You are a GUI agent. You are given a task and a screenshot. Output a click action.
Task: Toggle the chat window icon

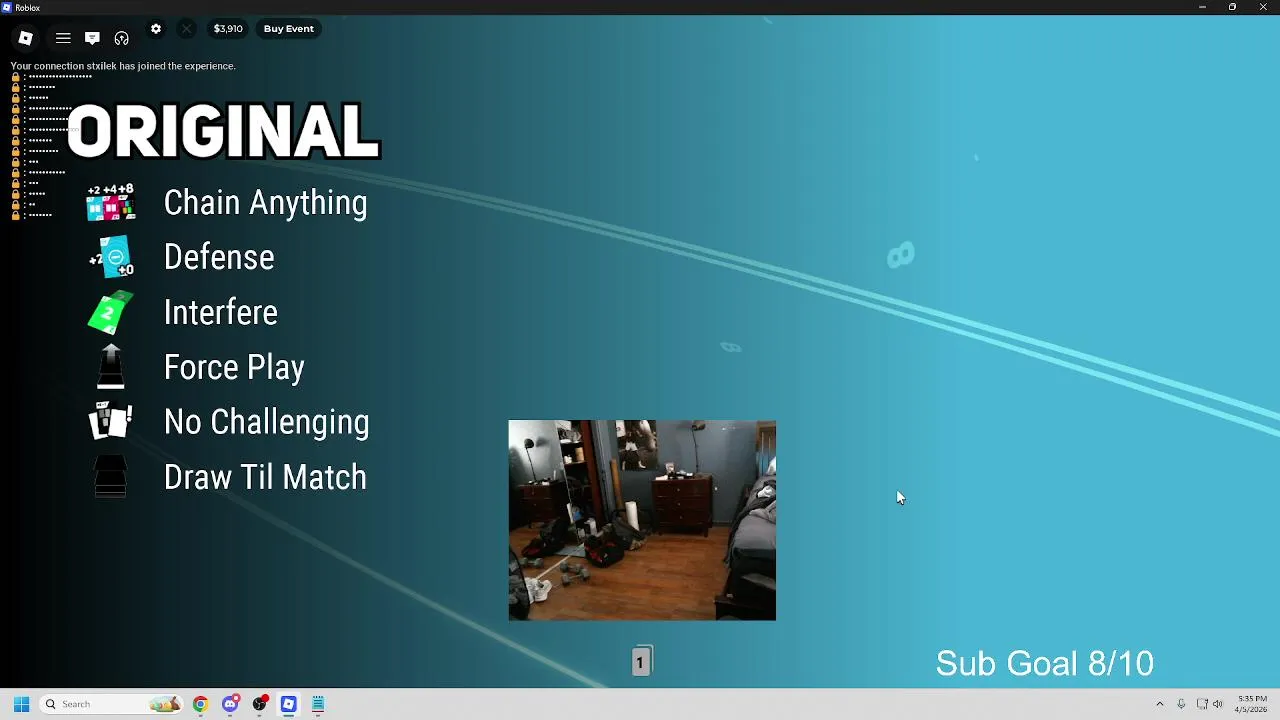point(92,38)
